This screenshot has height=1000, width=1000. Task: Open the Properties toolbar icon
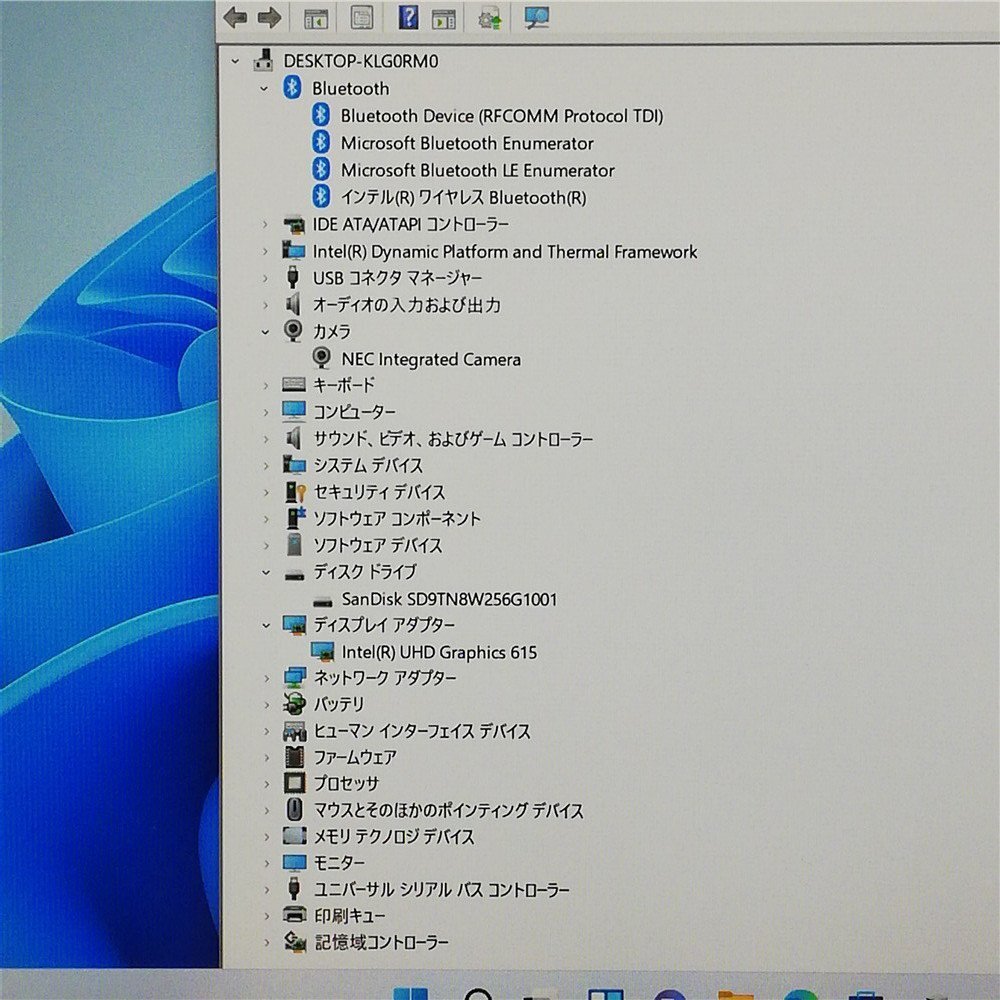pyautogui.click(x=362, y=17)
